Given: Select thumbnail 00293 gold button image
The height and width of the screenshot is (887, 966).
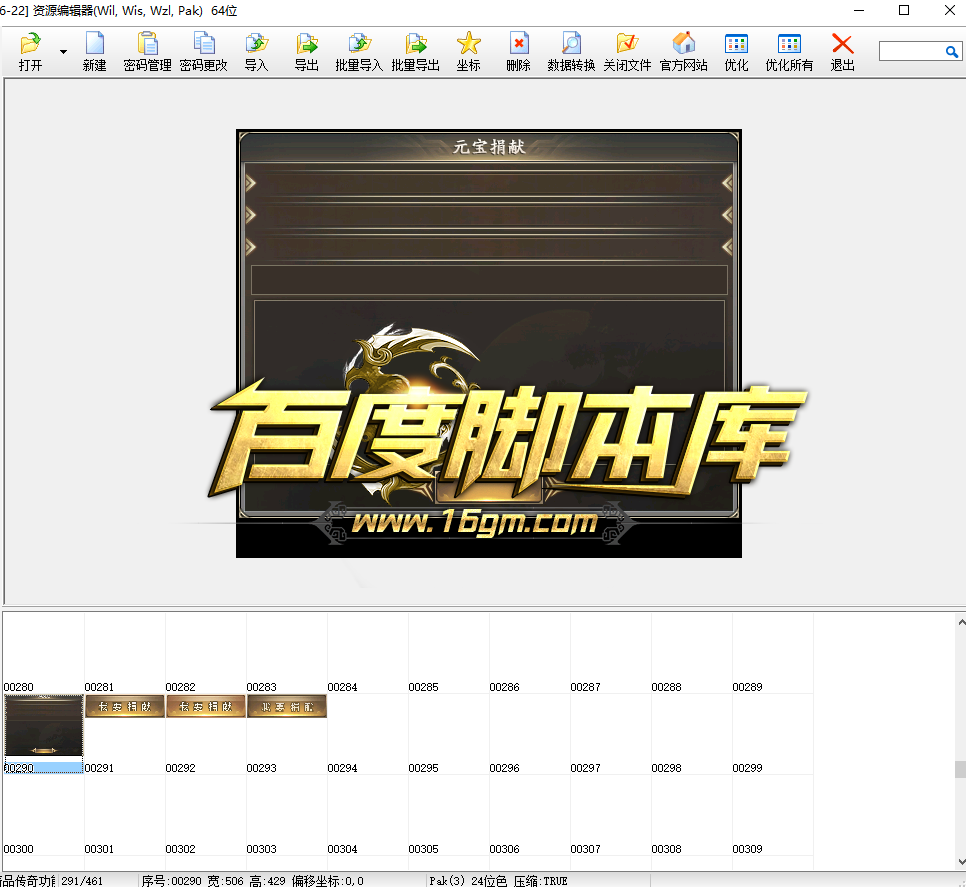Looking at the screenshot, I should click(286, 707).
